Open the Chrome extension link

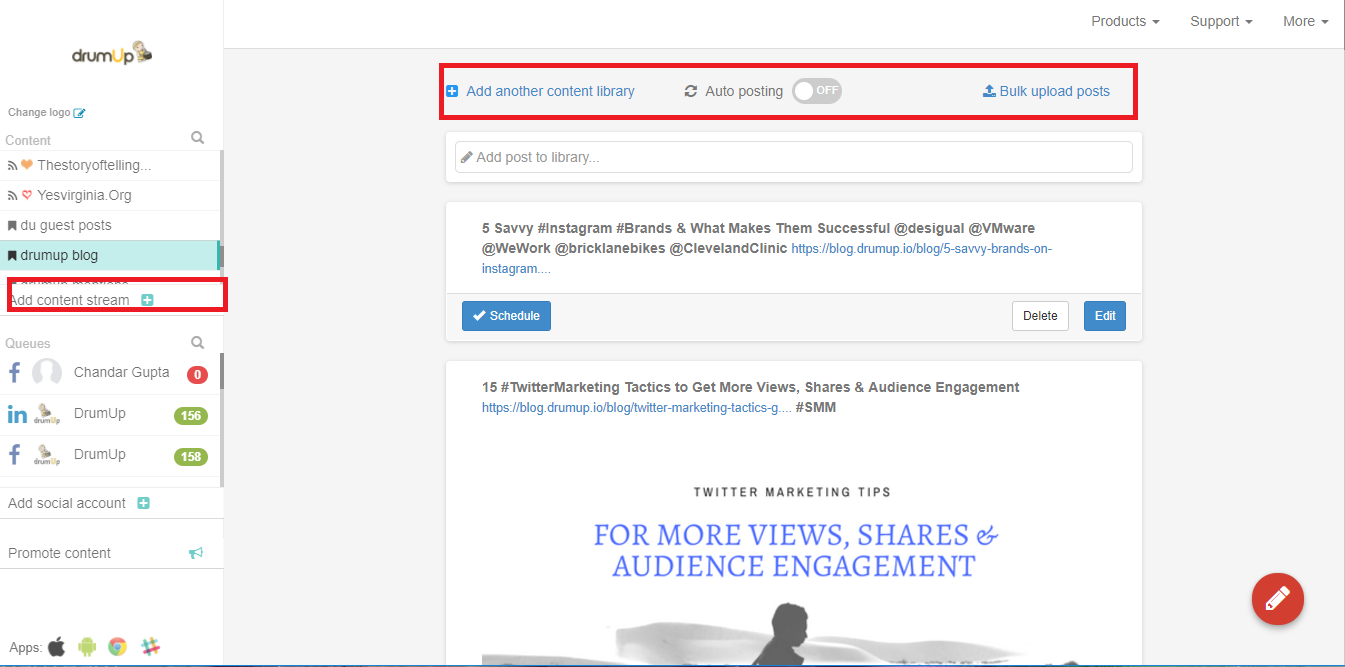pyautogui.click(x=118, y=646)
